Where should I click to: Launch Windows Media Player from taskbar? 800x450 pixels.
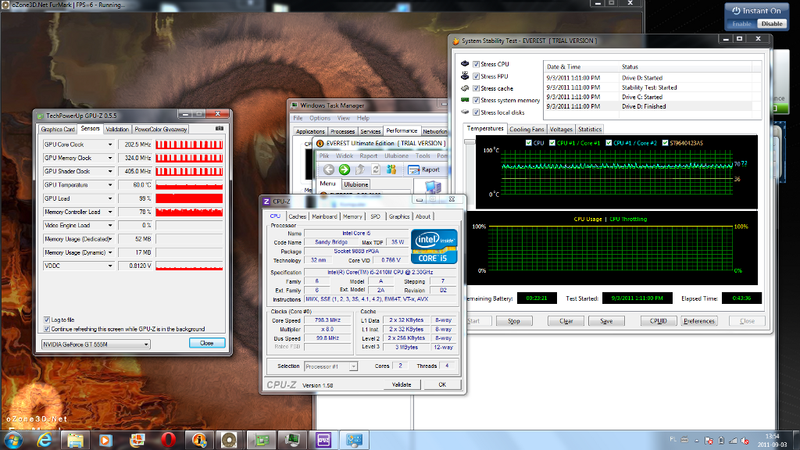point(106,440)
